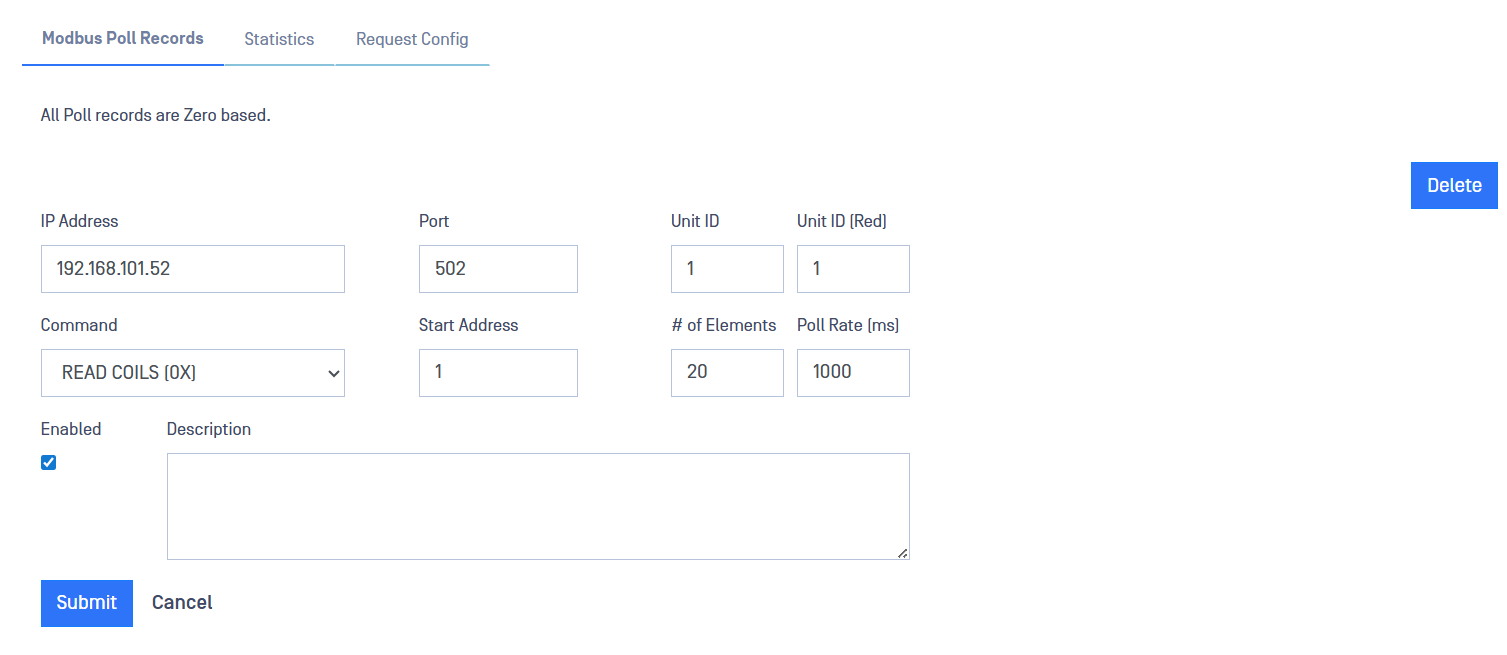Click inside the Description text area
This screenshot has height=655, width=1507.
[538, 506]
